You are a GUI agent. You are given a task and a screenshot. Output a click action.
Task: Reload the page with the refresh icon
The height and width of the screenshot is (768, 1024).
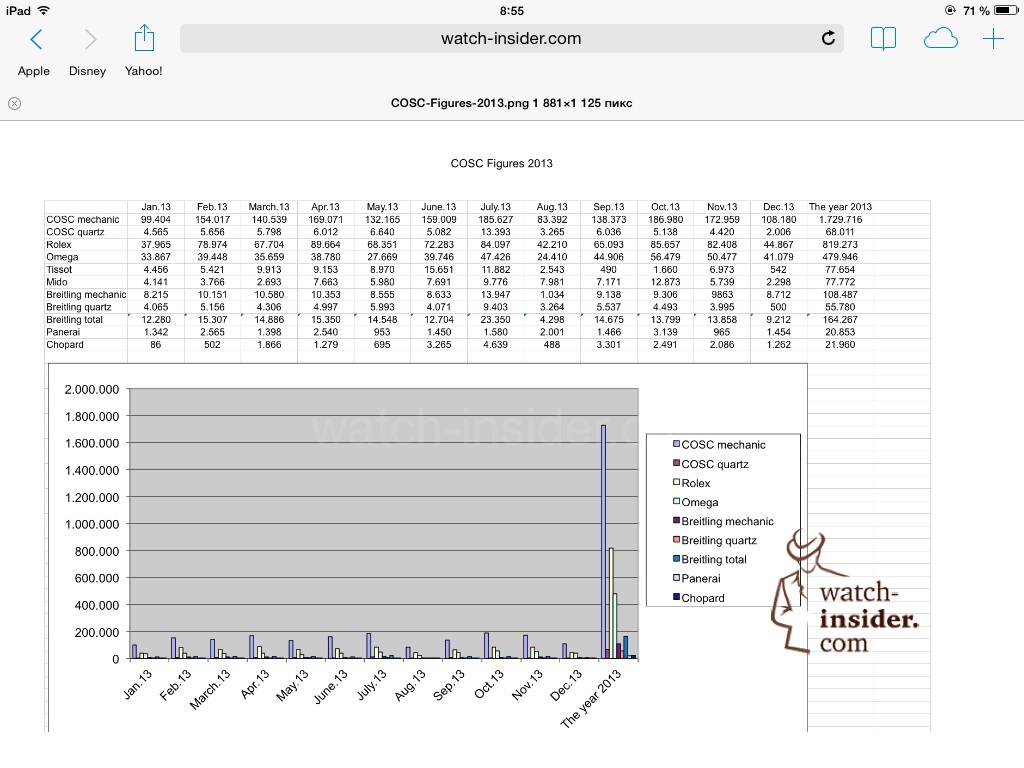click(828, 39)
